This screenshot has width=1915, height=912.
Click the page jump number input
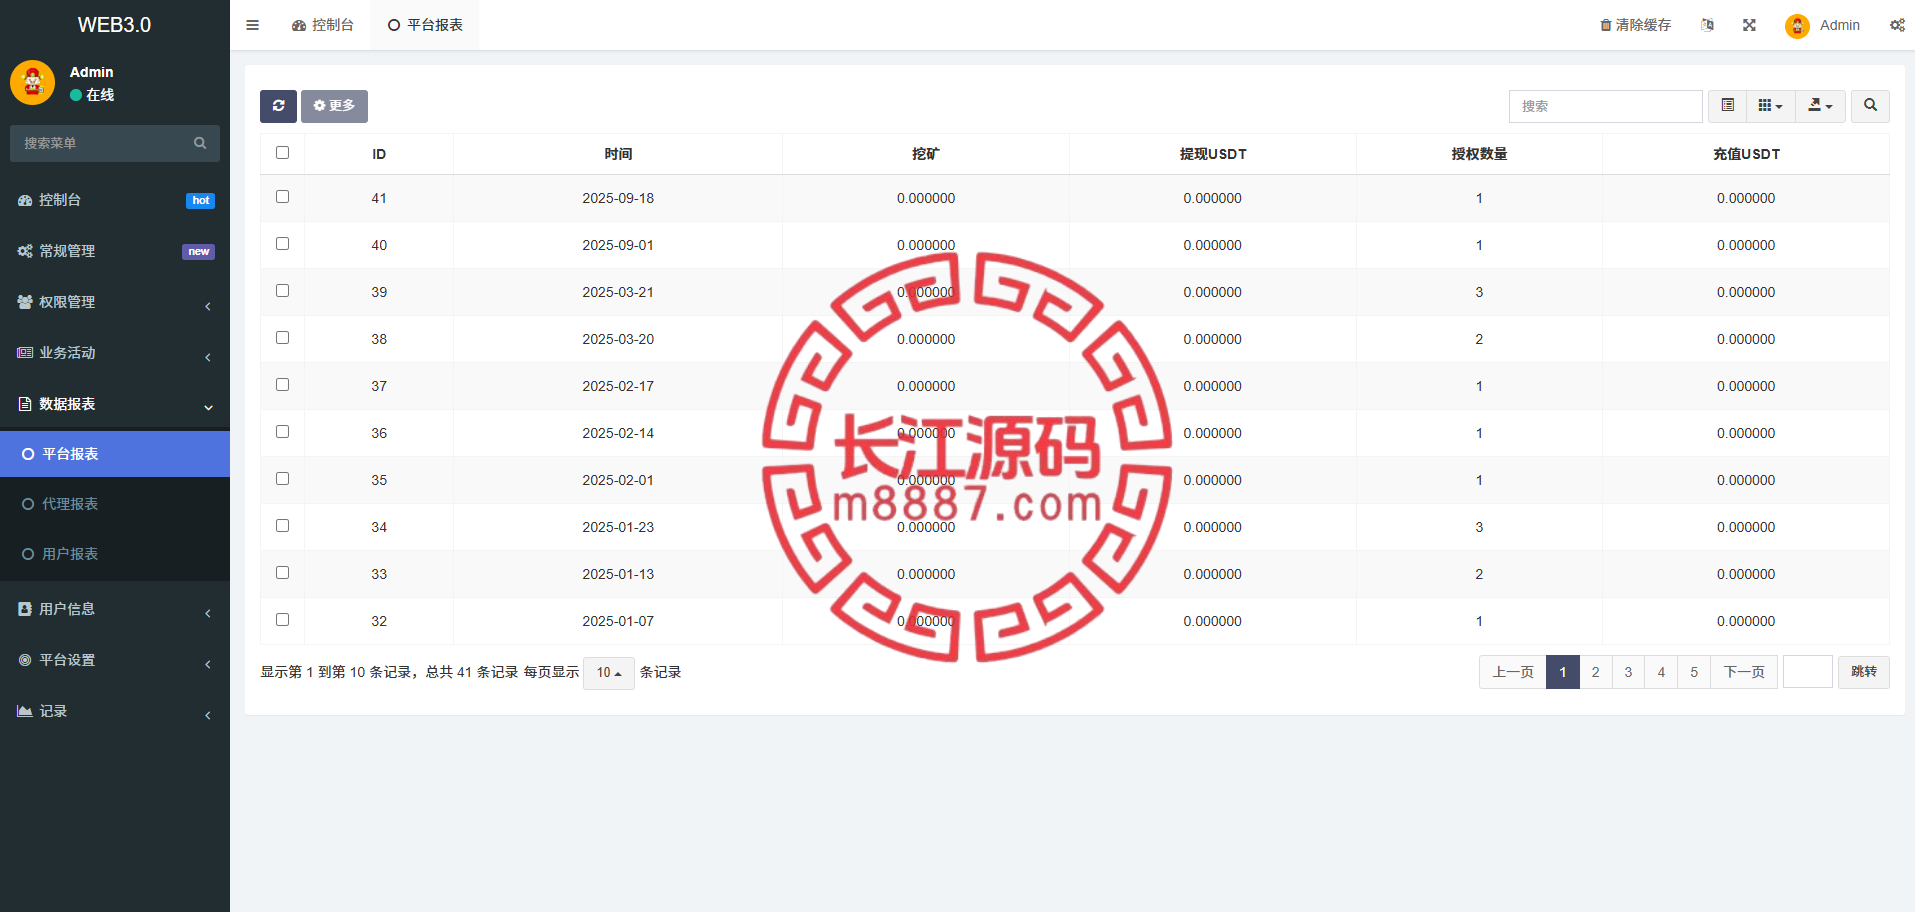click(1808, 672)
